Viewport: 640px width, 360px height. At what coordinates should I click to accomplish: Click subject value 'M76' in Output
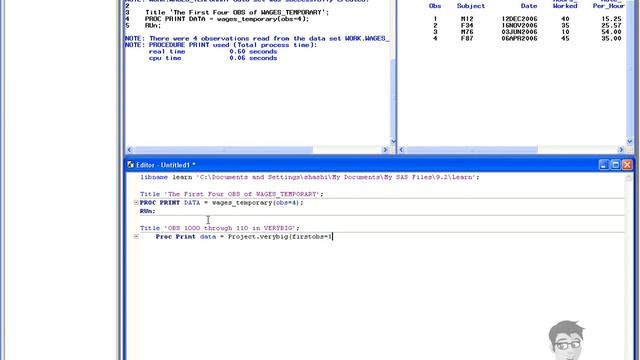[467, 32]
